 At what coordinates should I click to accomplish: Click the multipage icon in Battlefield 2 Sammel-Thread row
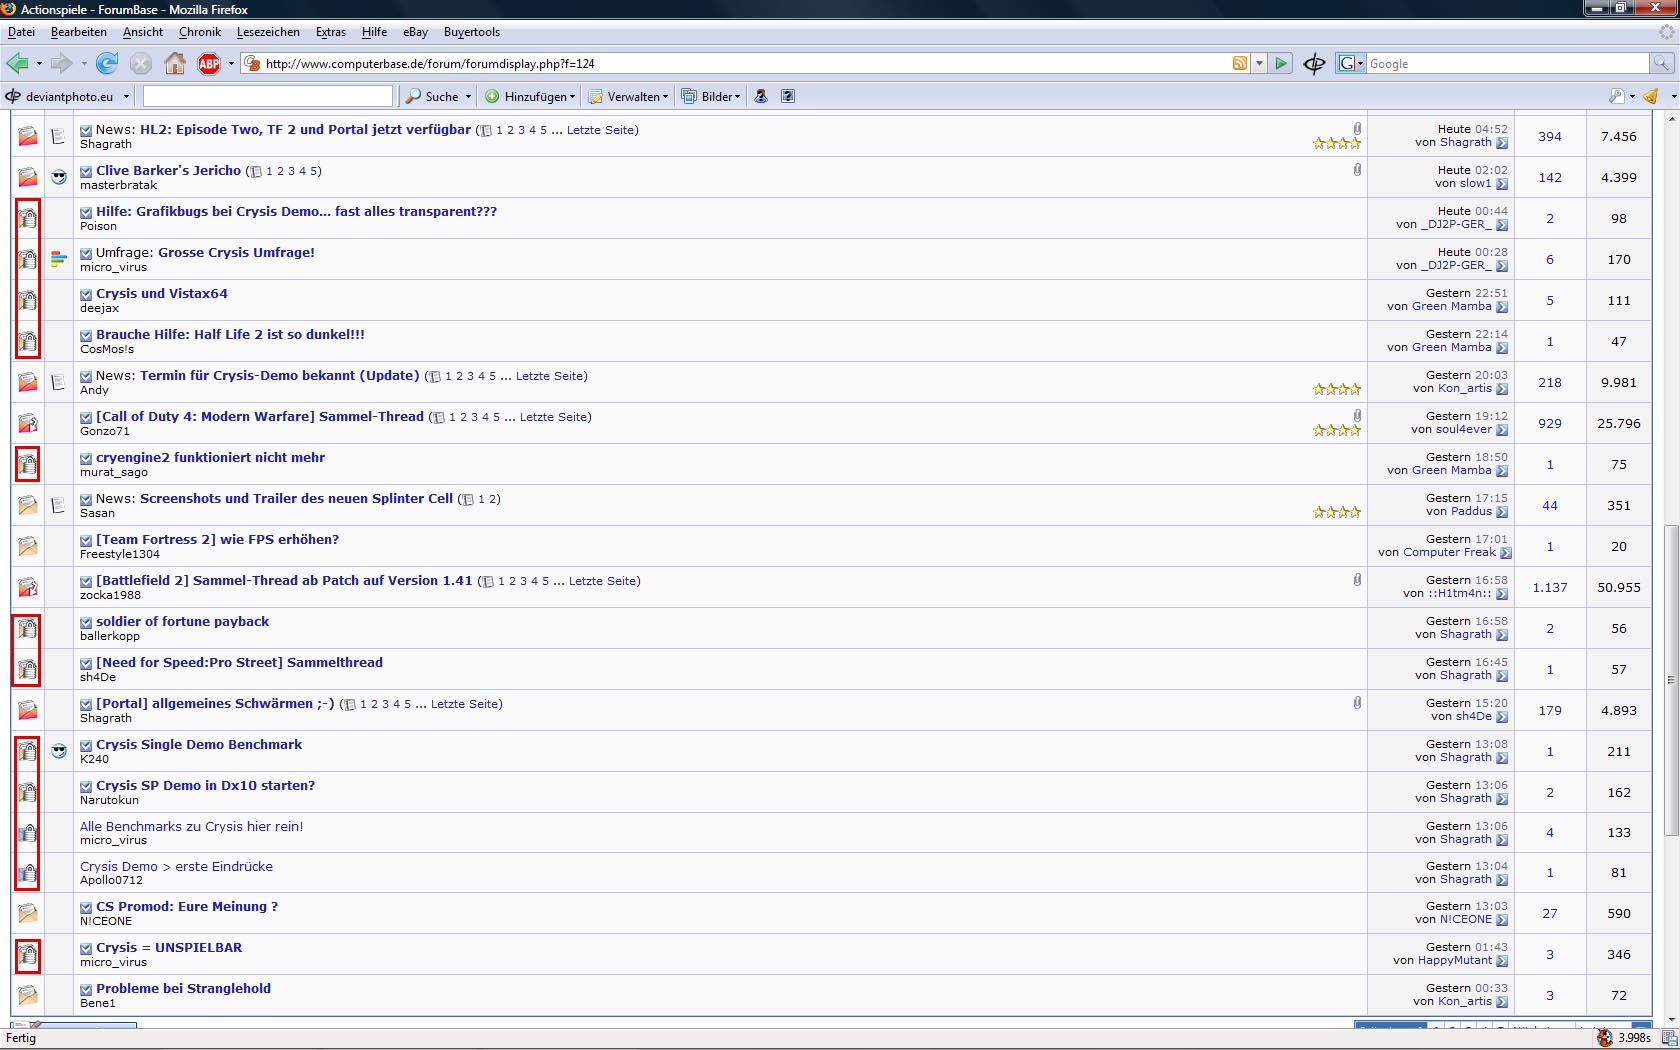coord(488,582)
